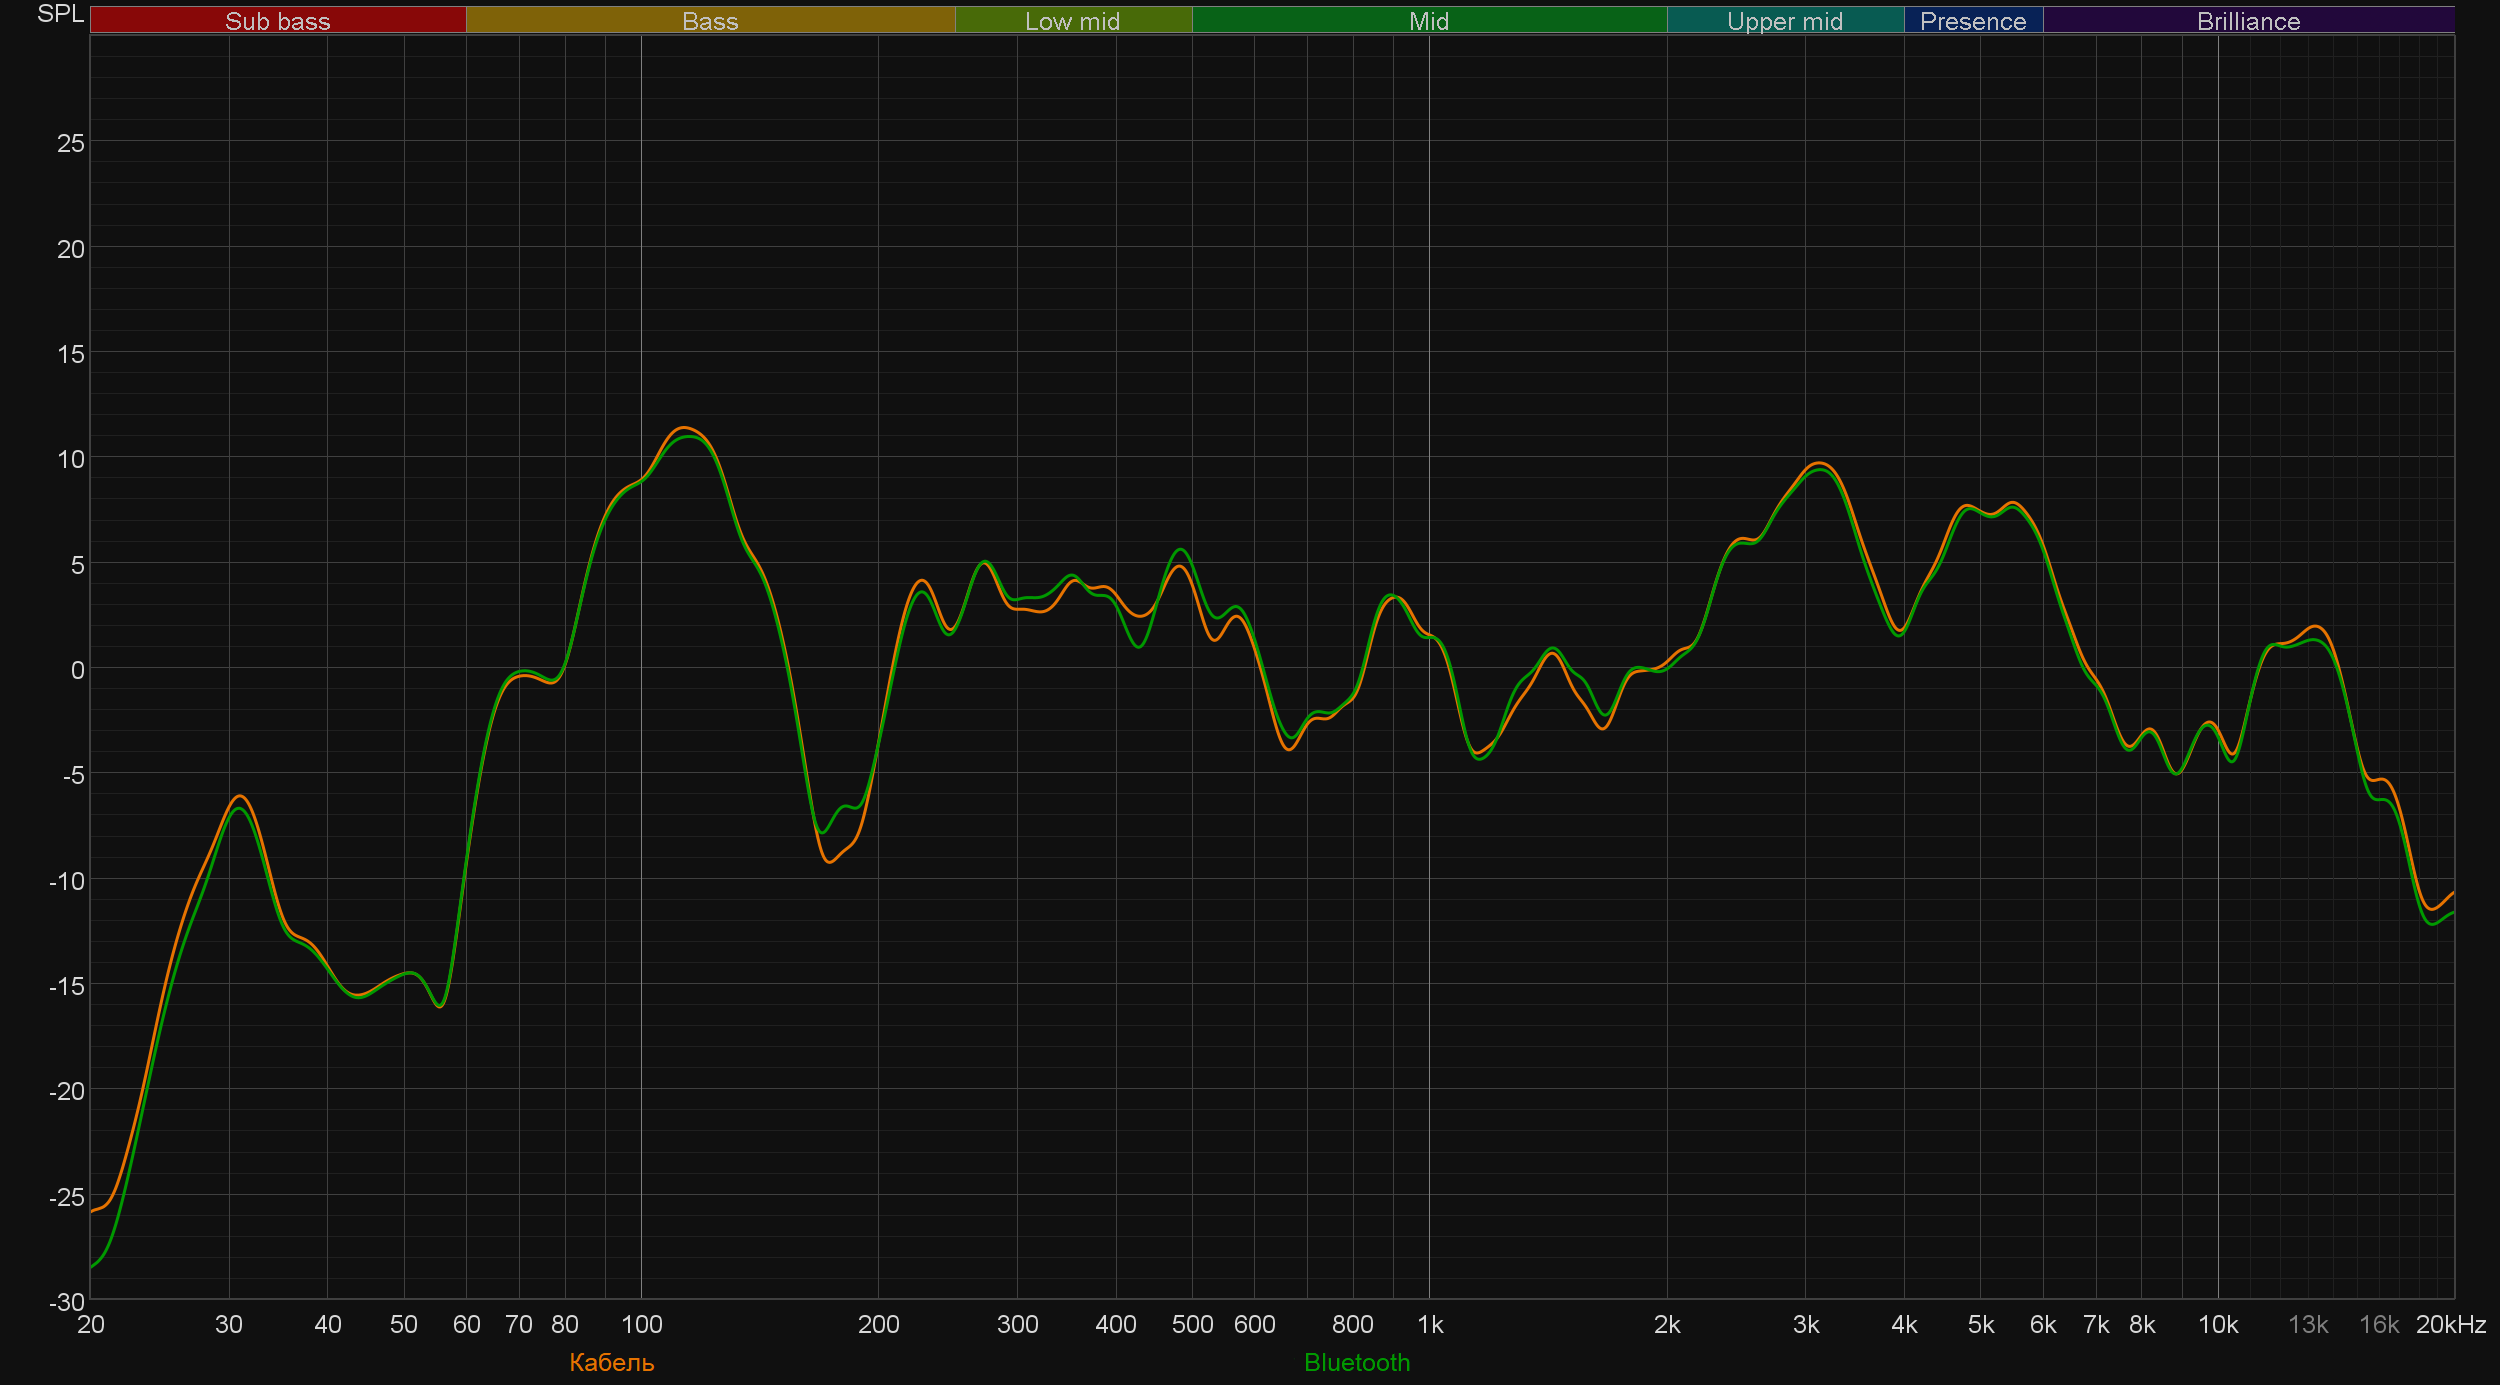Click the 100 Hz axis label
Image resolution: width=2500 pixels, height=1385 pixels.
point(641,1324)
